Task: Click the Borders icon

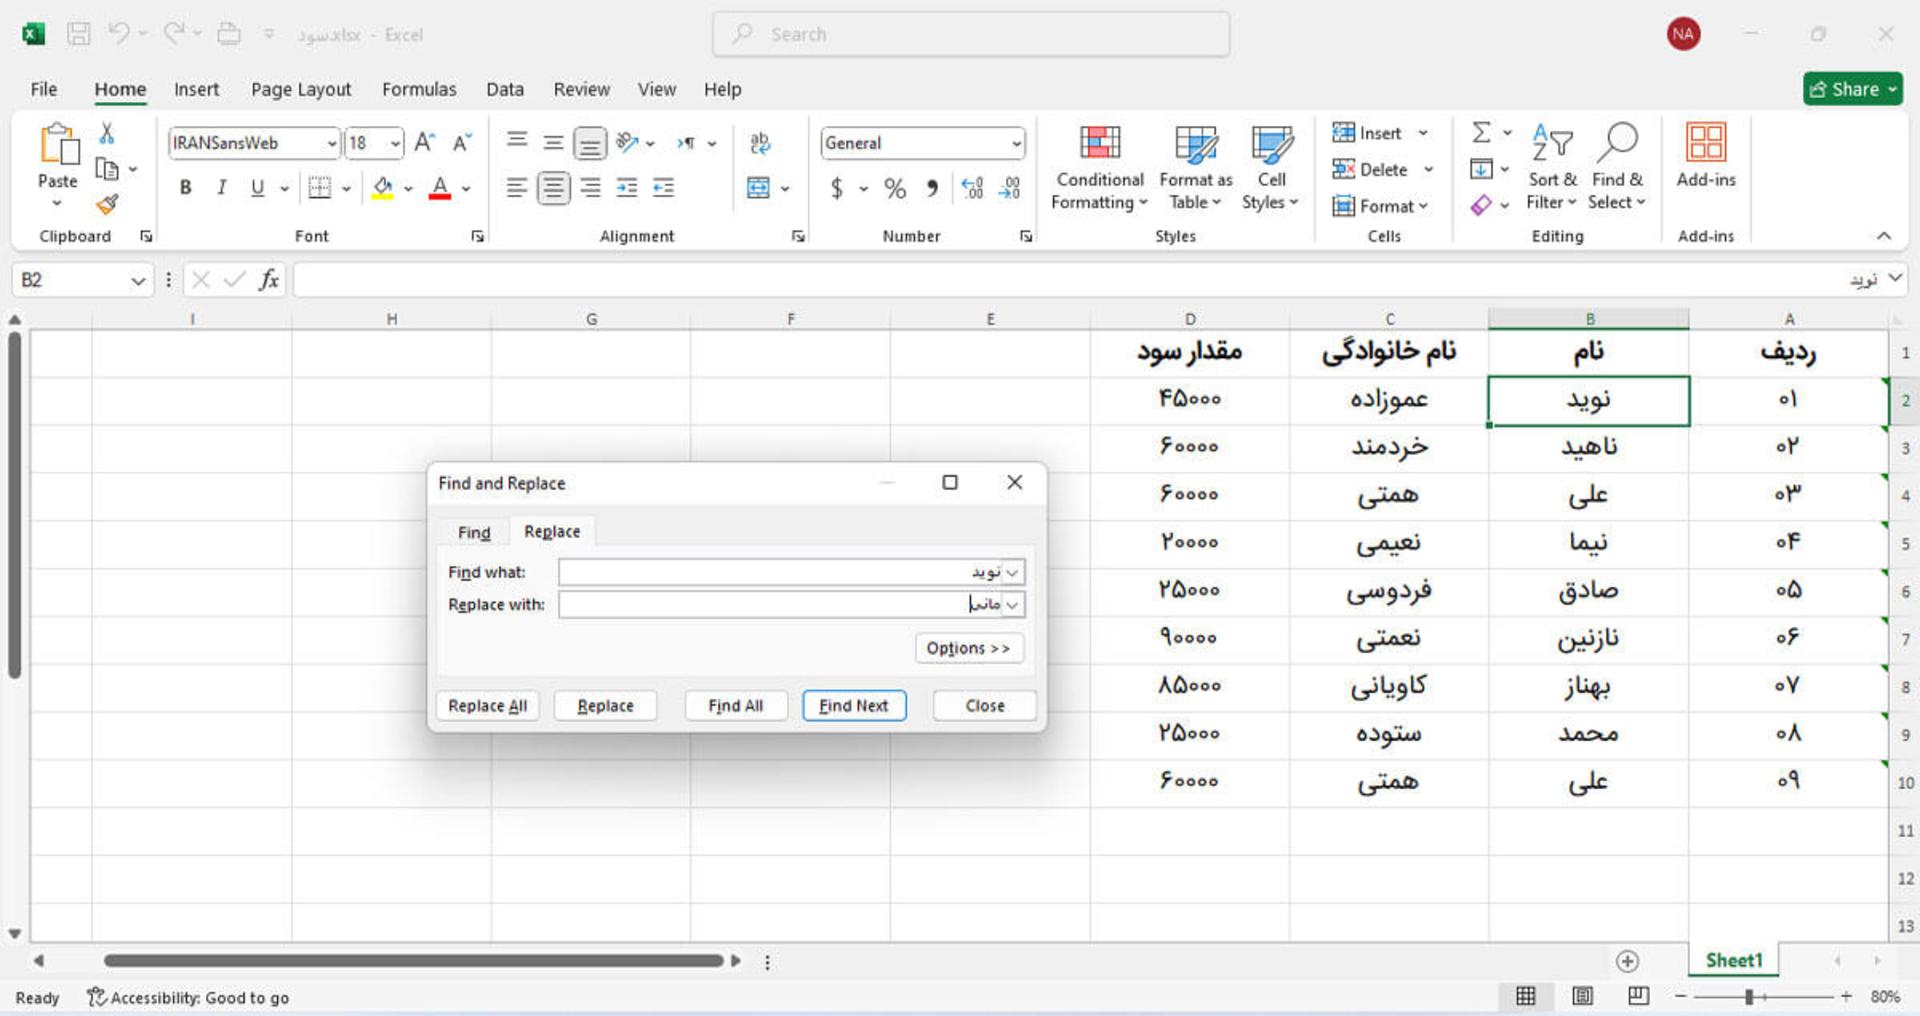Action: [x=319, y=188]
